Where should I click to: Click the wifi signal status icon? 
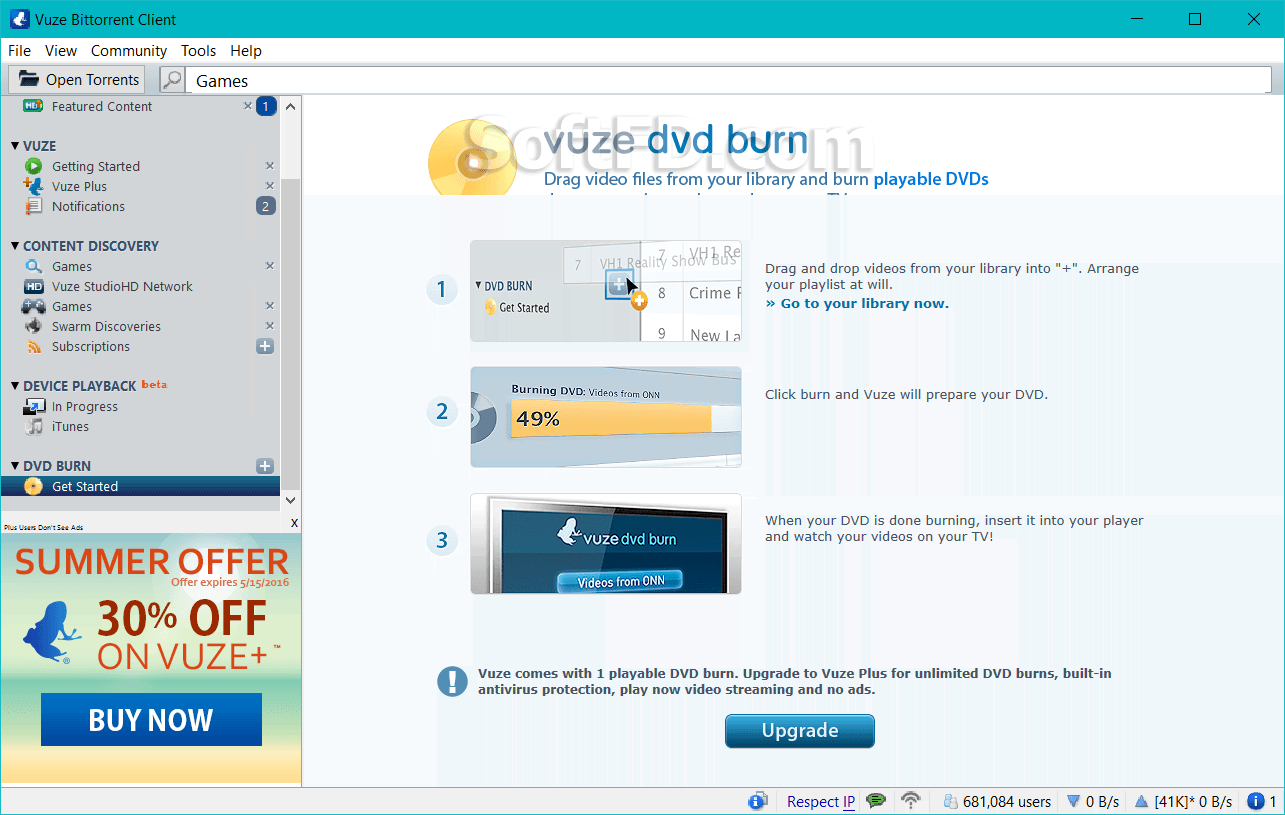pos(910,801)
